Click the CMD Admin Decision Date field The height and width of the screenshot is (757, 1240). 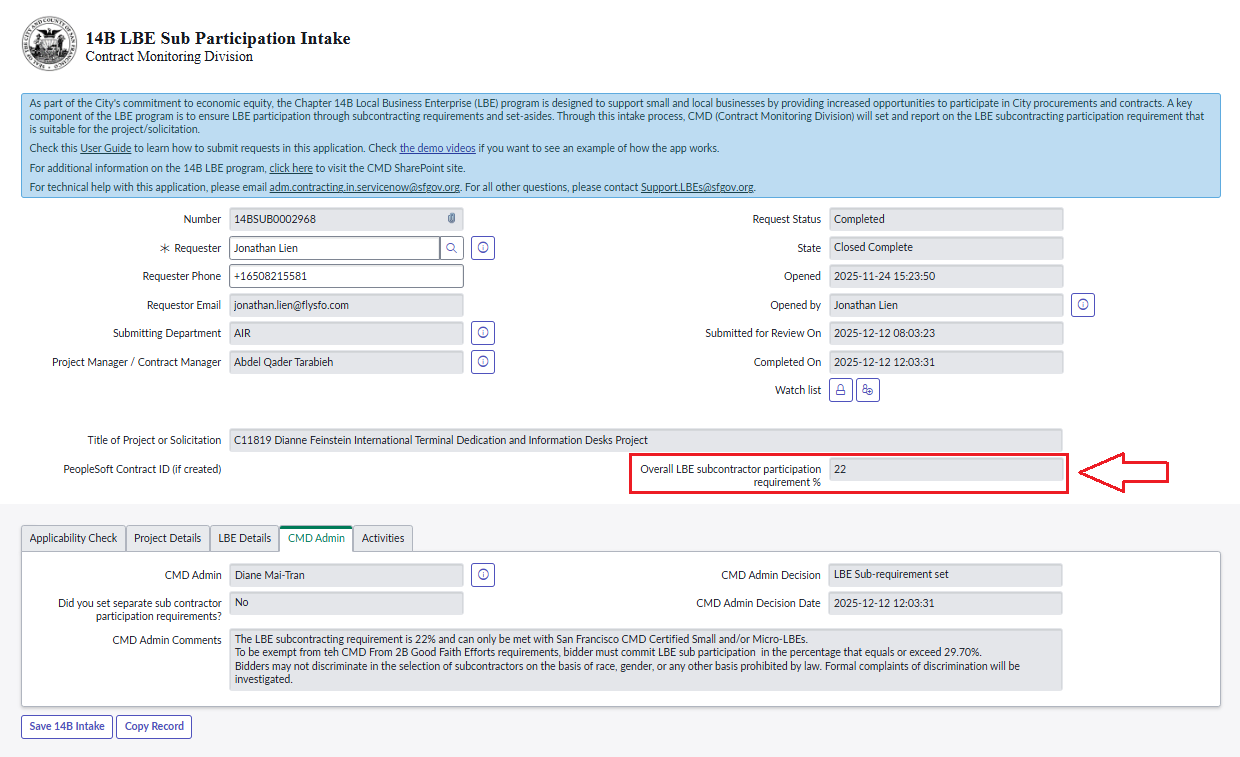(x=946, y=603)
